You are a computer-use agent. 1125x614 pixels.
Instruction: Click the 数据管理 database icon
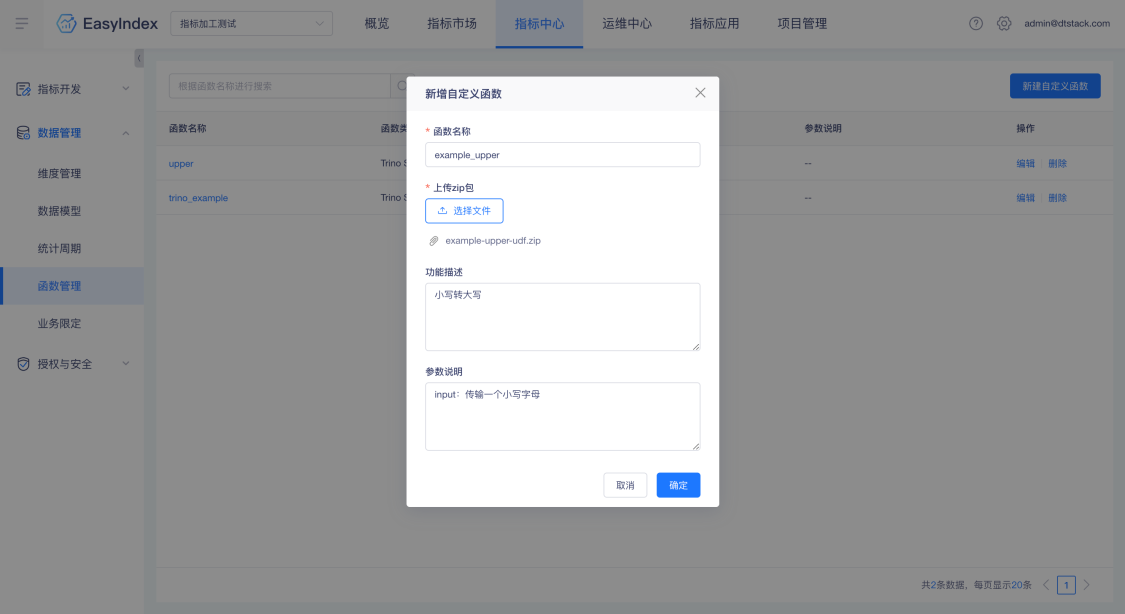(x=23, y=133)
